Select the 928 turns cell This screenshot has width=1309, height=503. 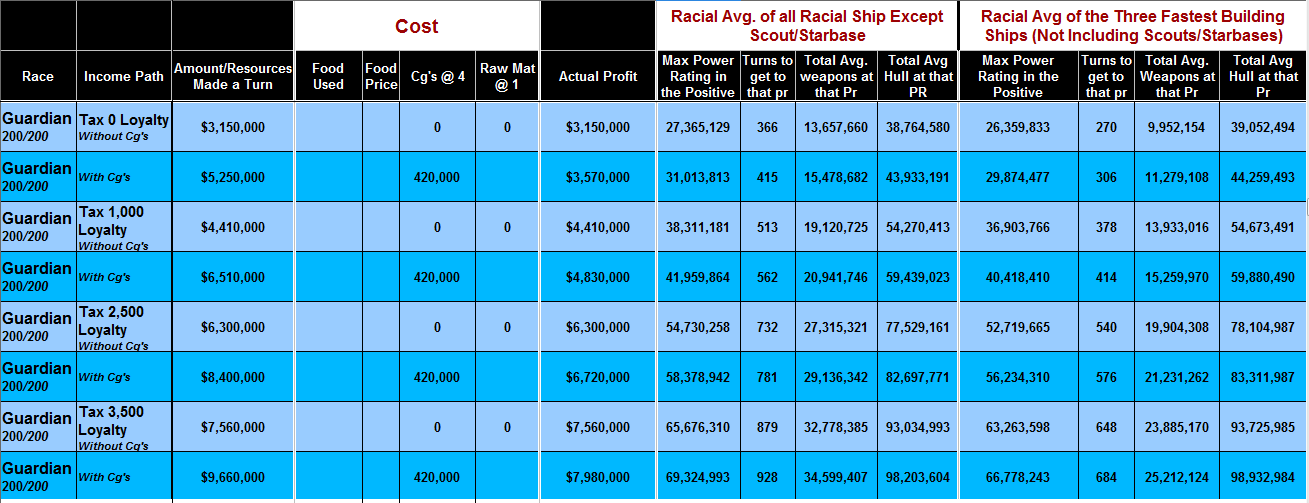767,477
